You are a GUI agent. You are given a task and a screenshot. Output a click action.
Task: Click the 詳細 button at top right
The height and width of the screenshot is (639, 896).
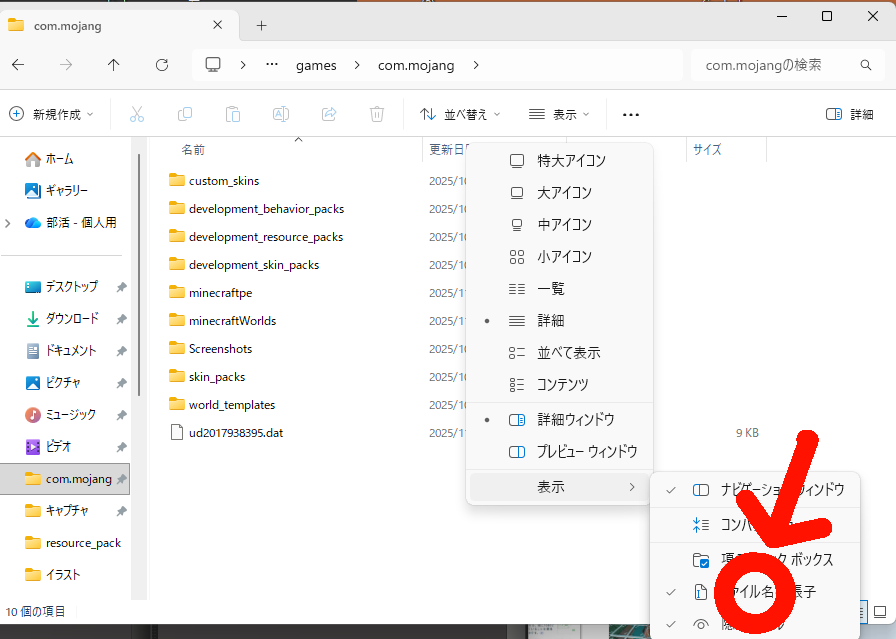pos(850,115)
